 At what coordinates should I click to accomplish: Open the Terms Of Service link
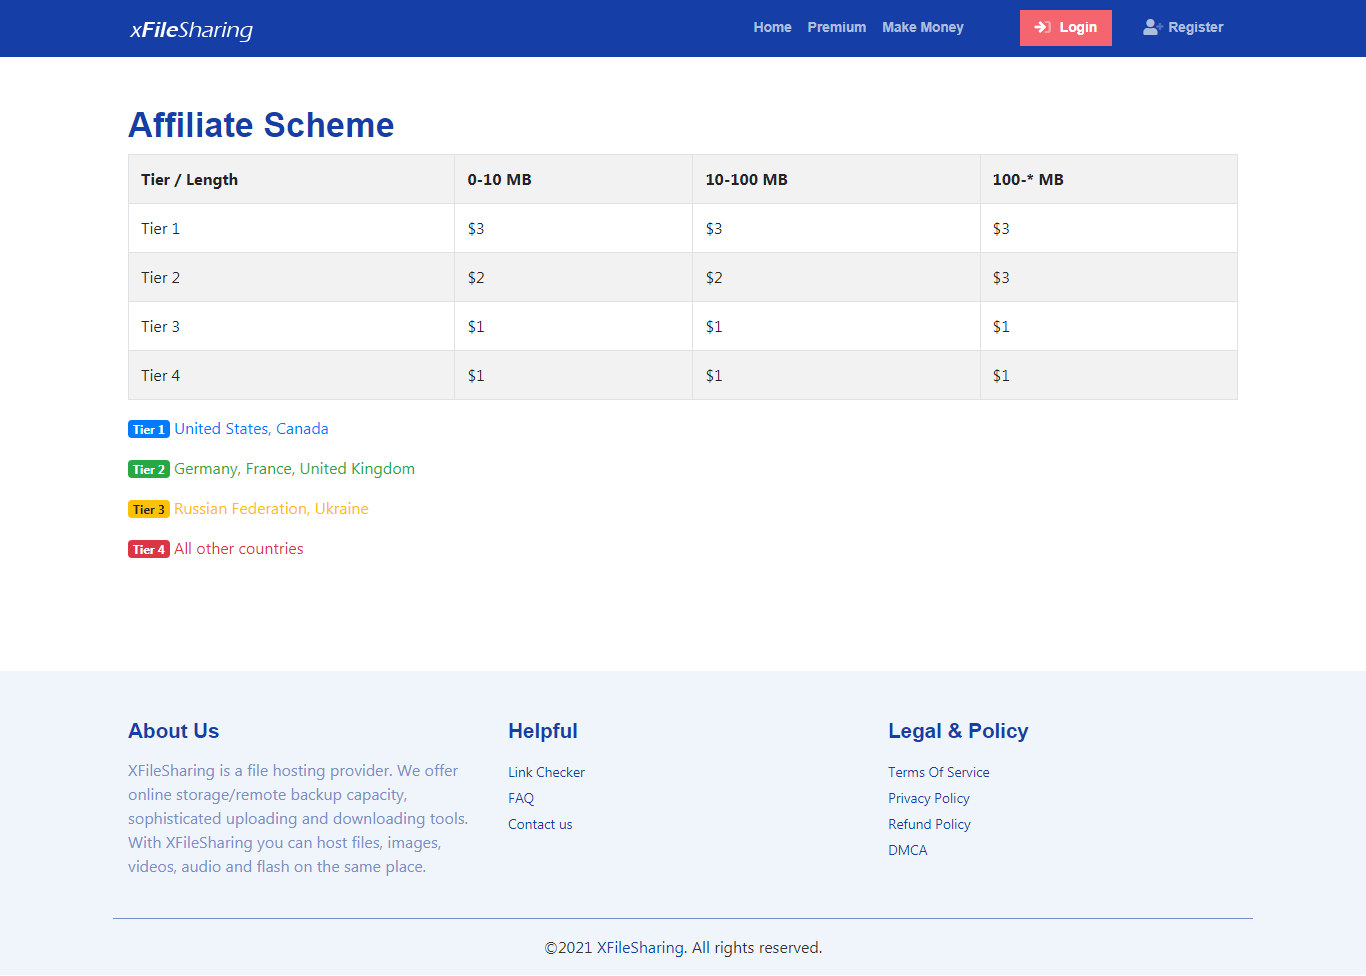point(939,772)
